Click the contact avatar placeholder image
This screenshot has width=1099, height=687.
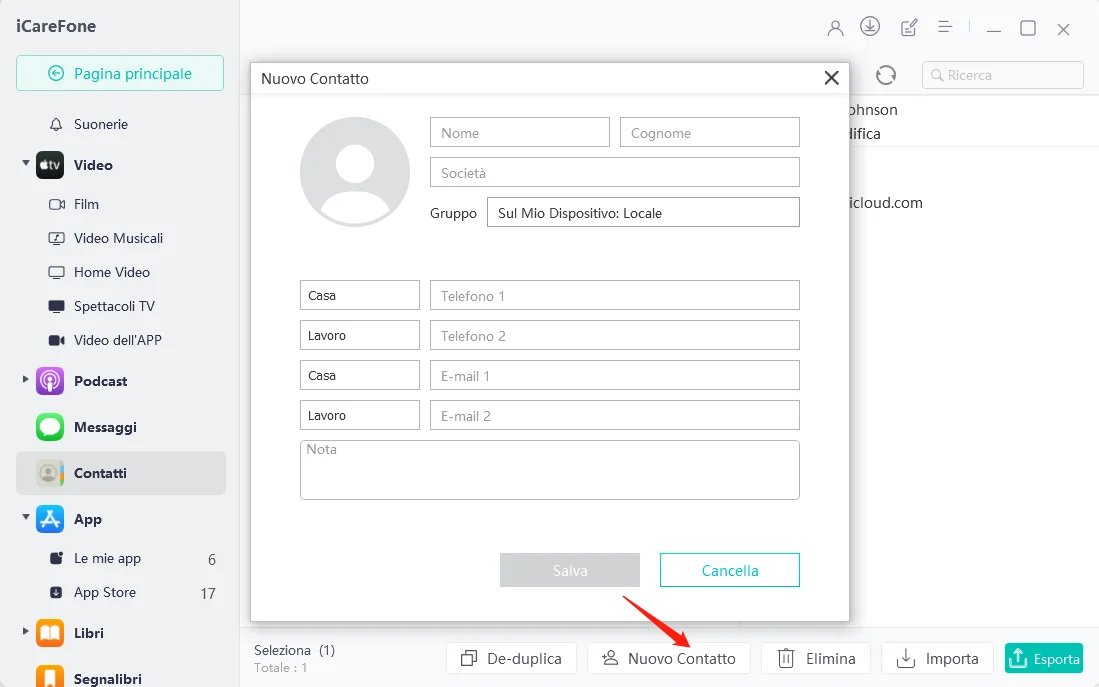tap(355, 171)
